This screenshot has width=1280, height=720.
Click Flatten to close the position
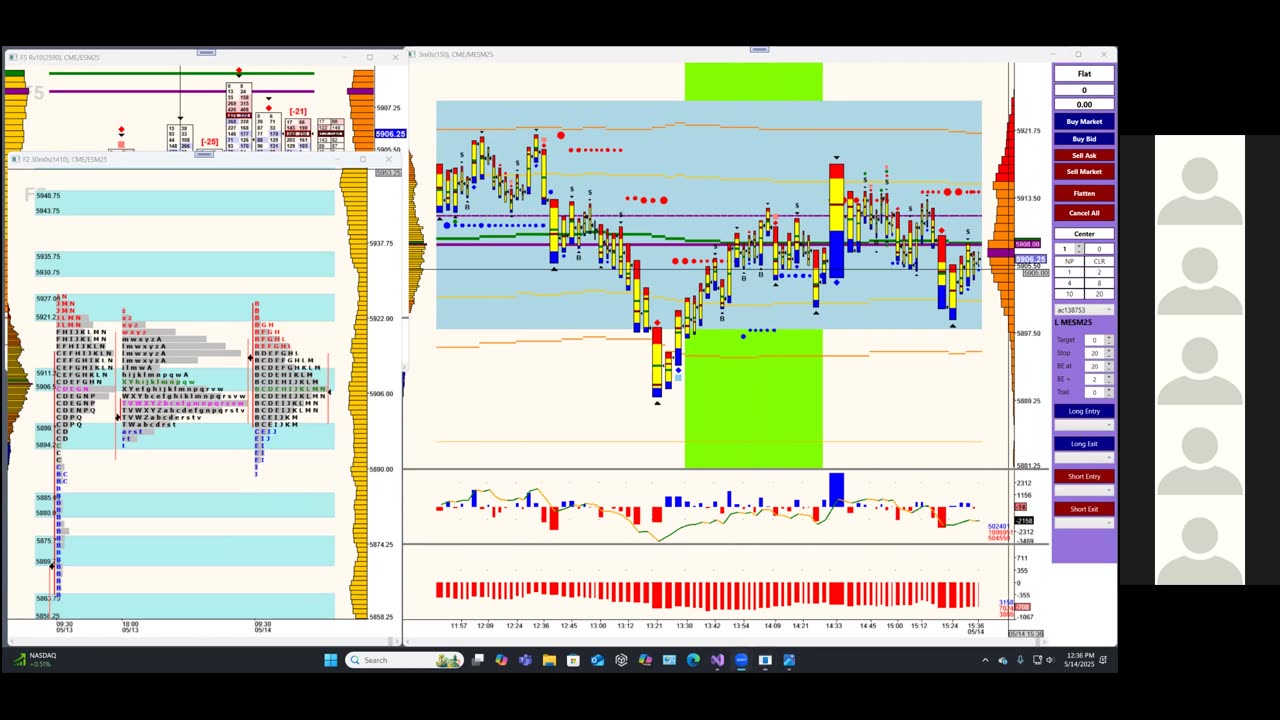pyautogui.click(x=1084, y=193)
